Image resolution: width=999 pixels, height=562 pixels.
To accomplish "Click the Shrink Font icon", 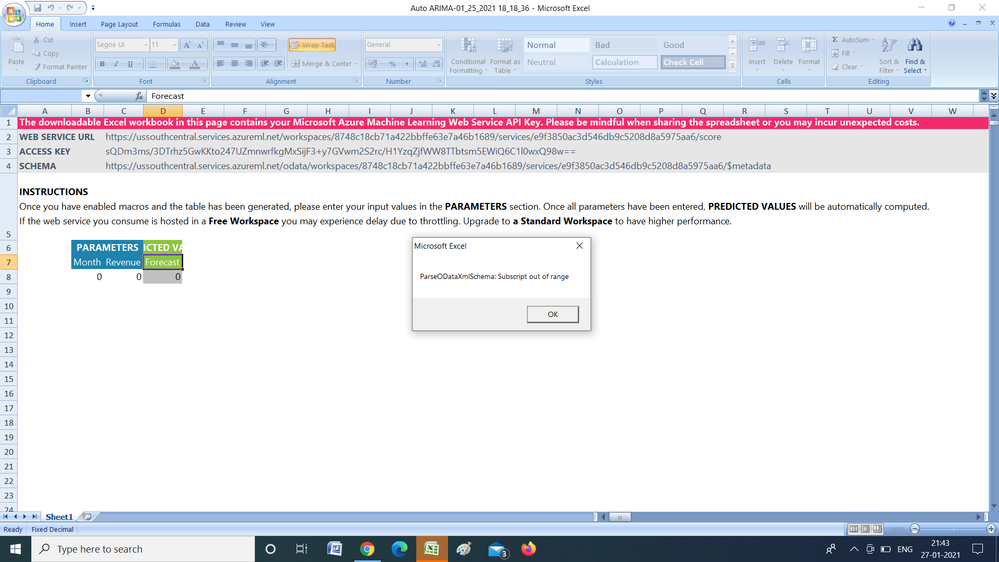I will (x=200, y=45).
